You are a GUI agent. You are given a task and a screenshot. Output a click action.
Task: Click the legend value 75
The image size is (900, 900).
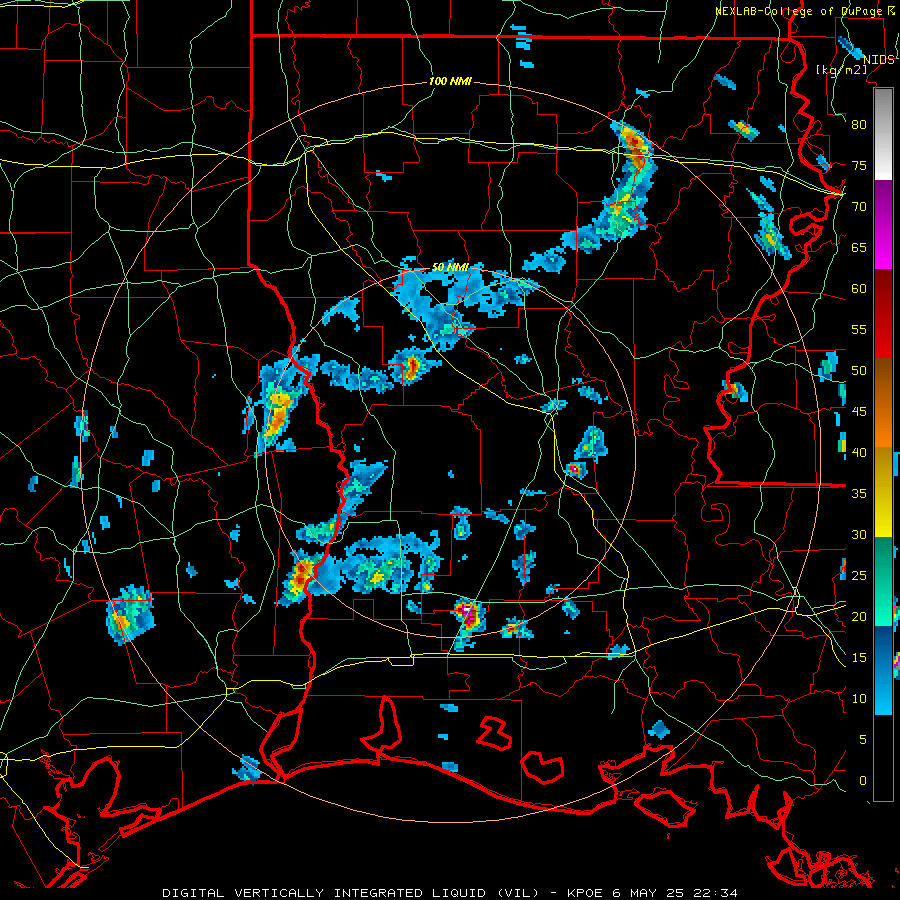[x=859, y=165]
